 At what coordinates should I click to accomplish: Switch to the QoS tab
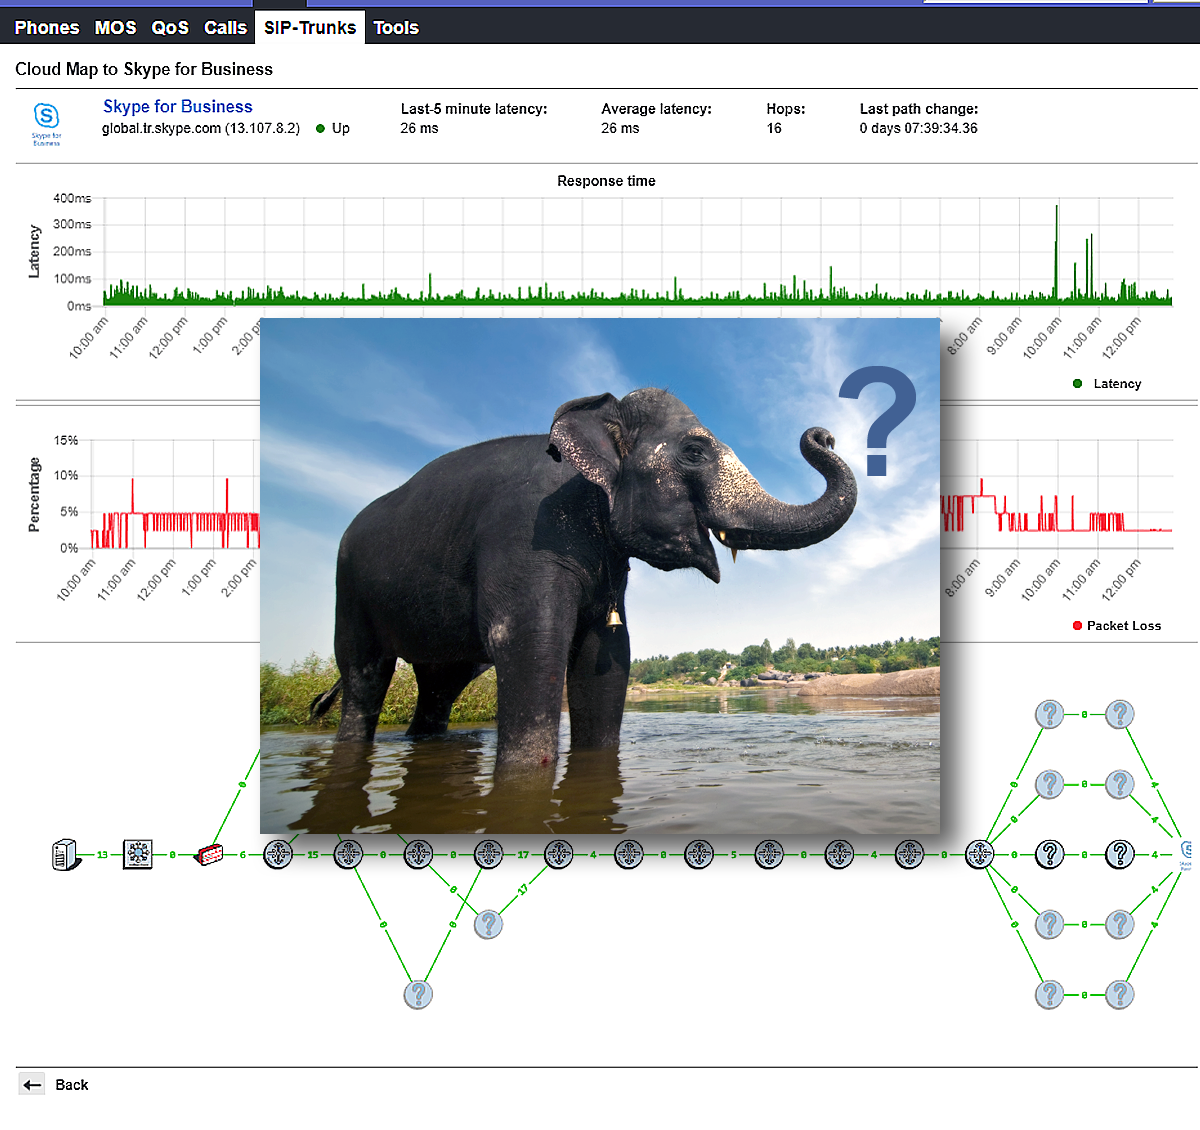click(170, 28)
